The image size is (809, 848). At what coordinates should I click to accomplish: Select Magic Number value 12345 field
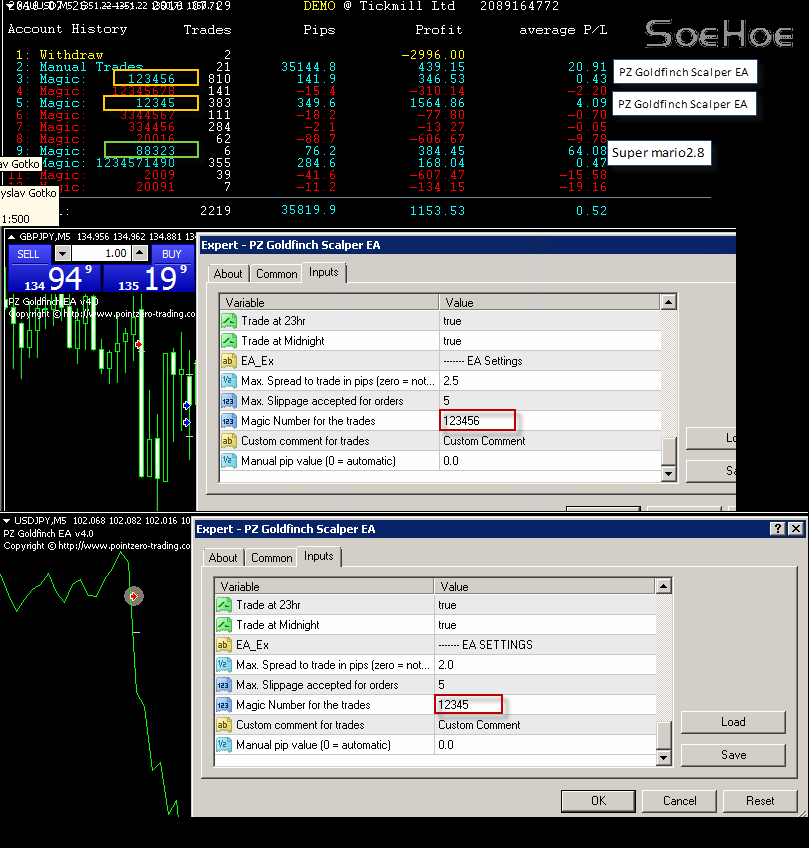[468, 705]
